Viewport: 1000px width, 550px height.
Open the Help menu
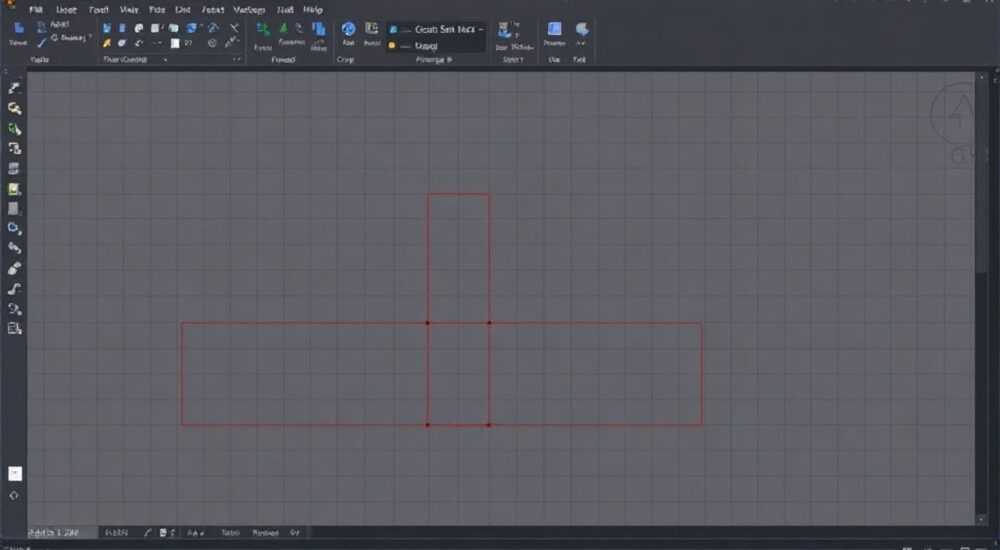tap(312, 10)
